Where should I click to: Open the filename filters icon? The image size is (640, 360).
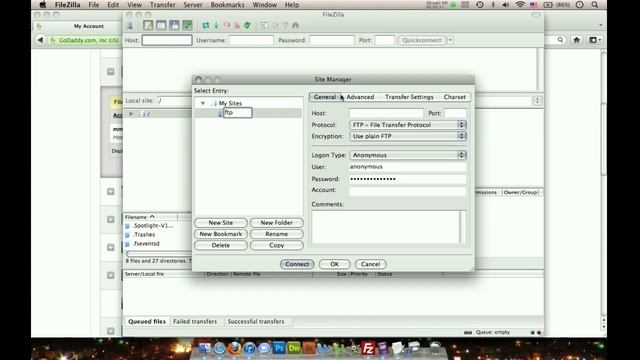pyautogui.click(x=264, y=25)
